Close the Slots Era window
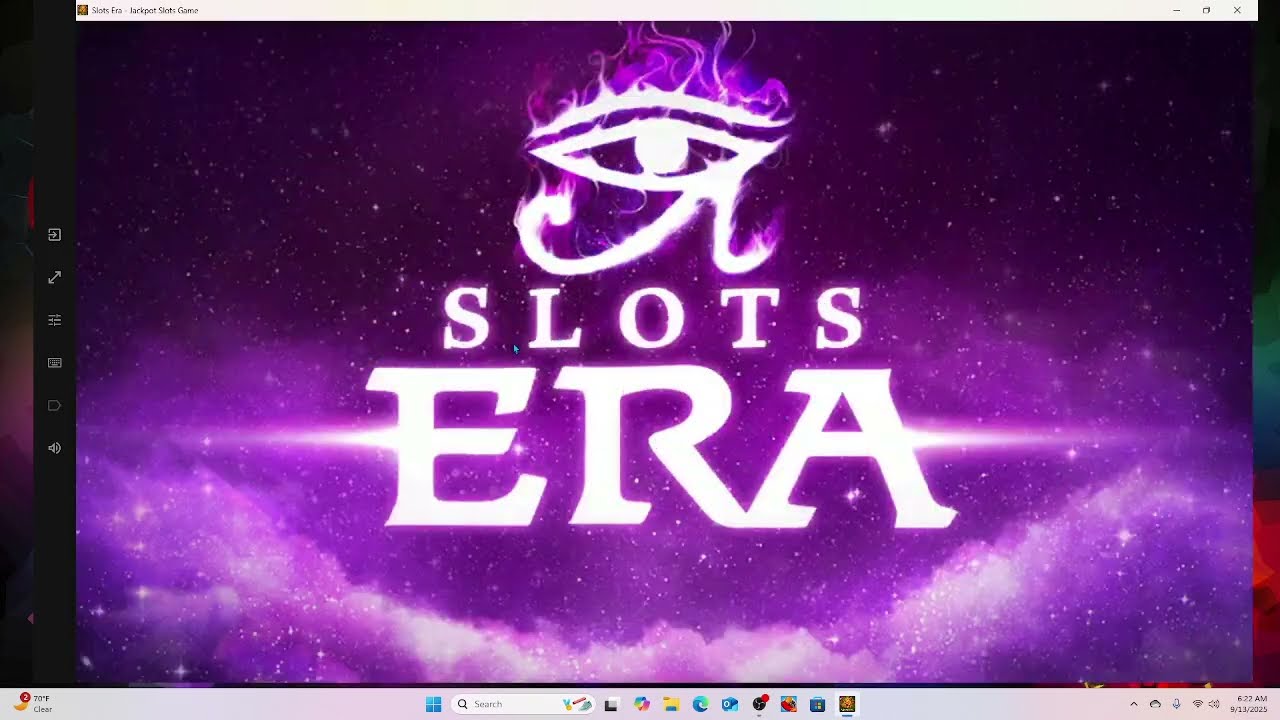Image resolution: width=1280 pixels, height=720 pixels. click(1237, 10)
